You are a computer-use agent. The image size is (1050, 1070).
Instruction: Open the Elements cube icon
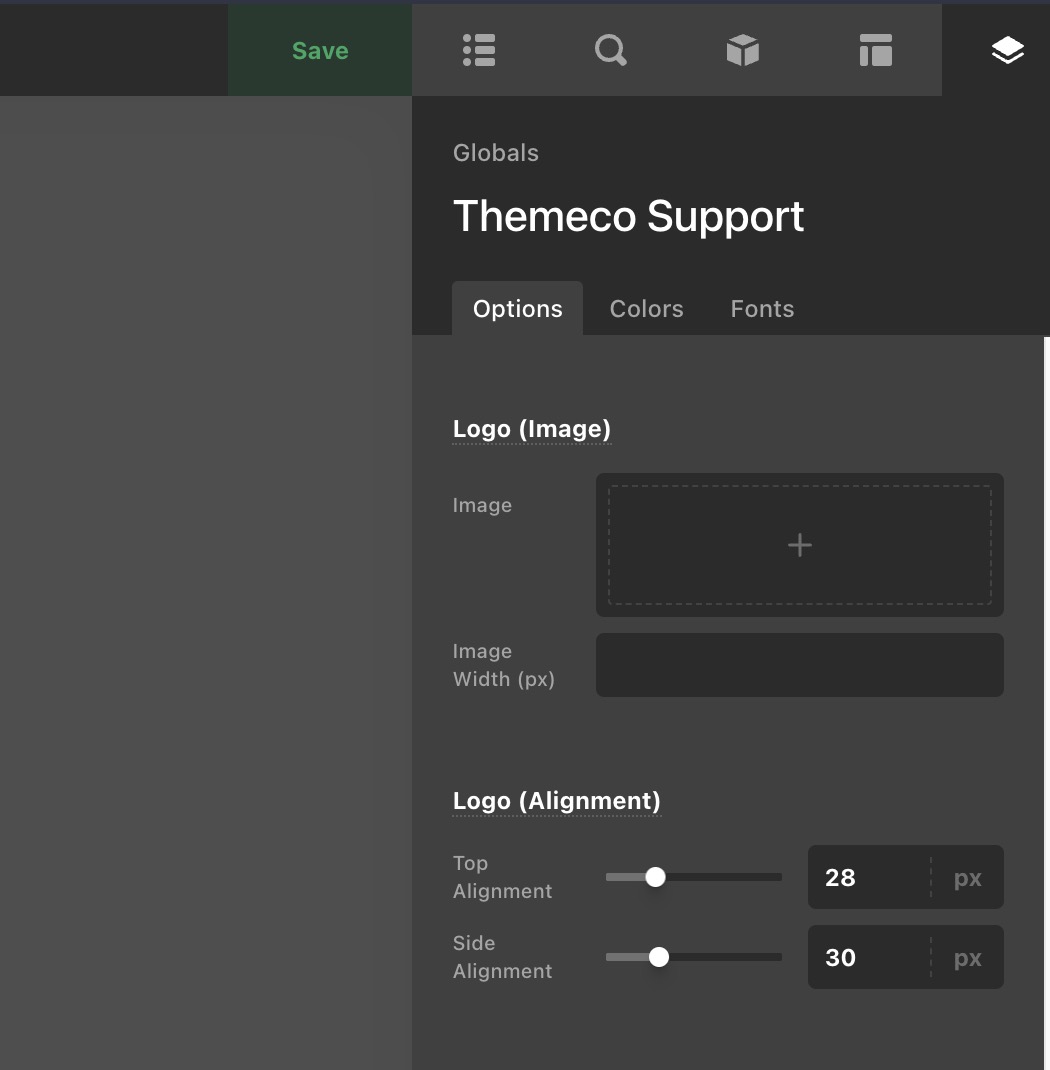742,50
